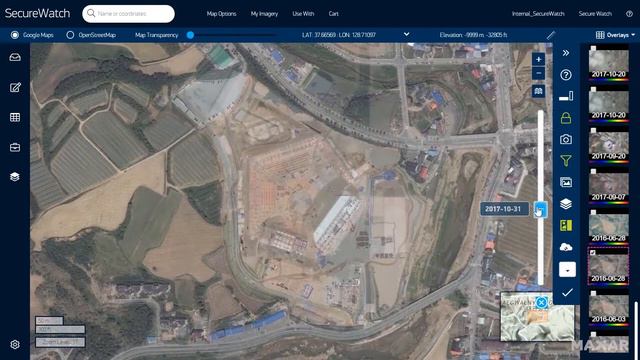
Task: Click the measure ruler icon near Elevation
Action: (551, 35)
